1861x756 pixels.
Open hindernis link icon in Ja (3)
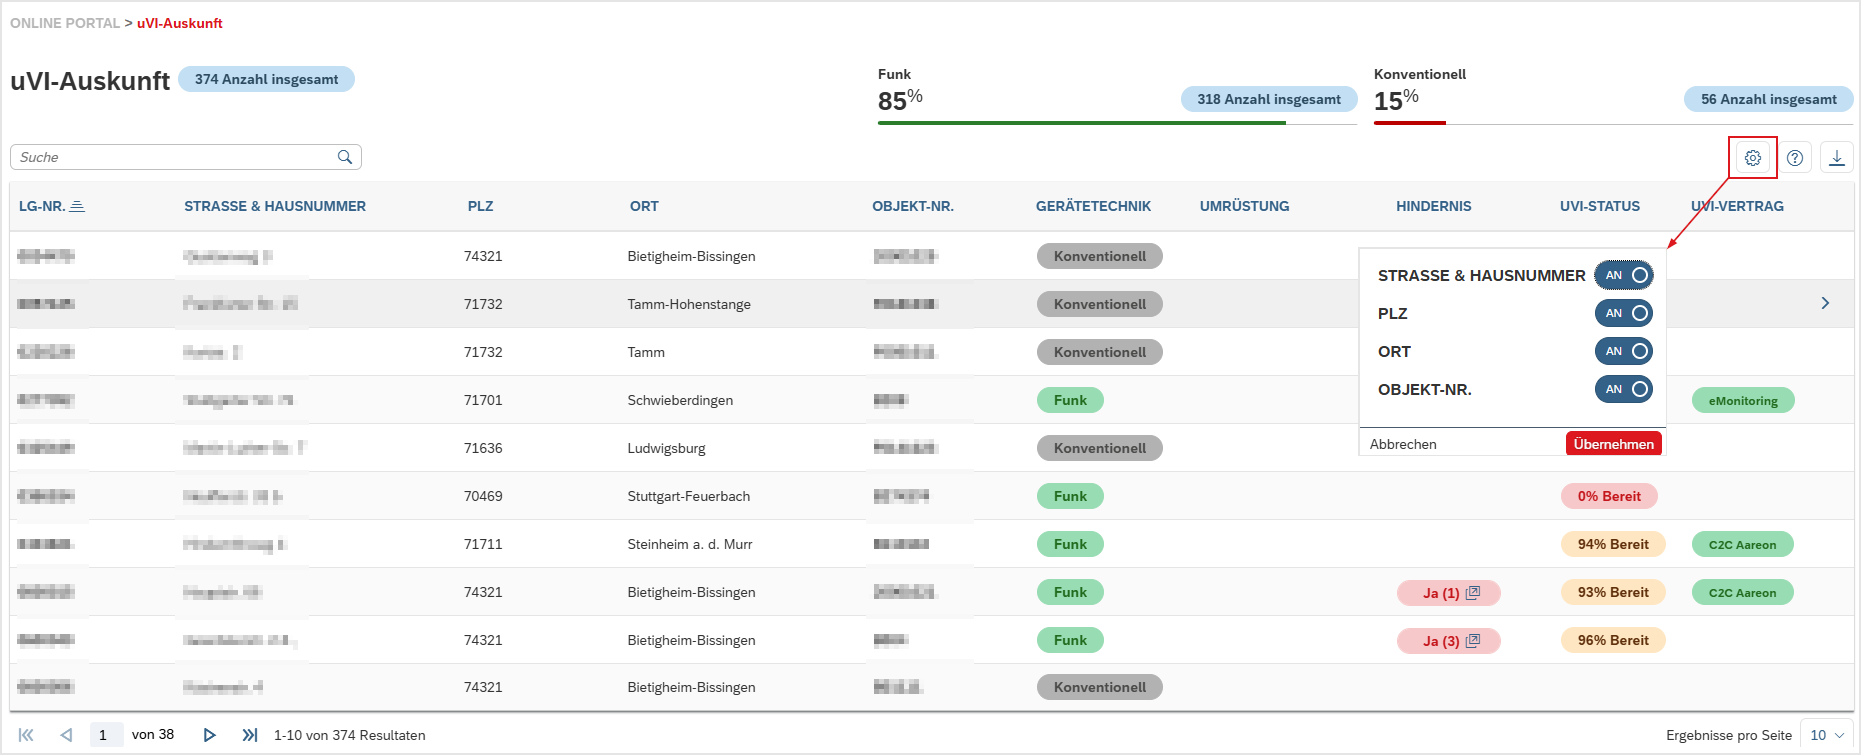pyautogui.click(x=1472, y=641)
